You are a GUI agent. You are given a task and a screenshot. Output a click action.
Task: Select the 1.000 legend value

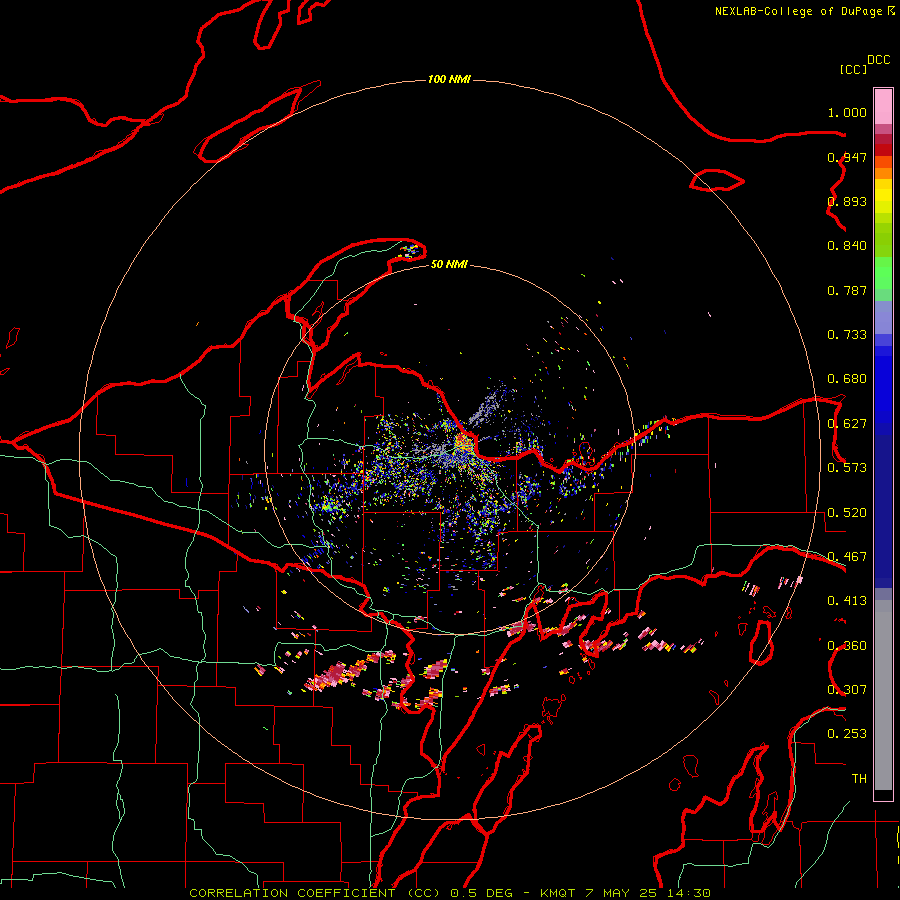click(x=847, y=112)
